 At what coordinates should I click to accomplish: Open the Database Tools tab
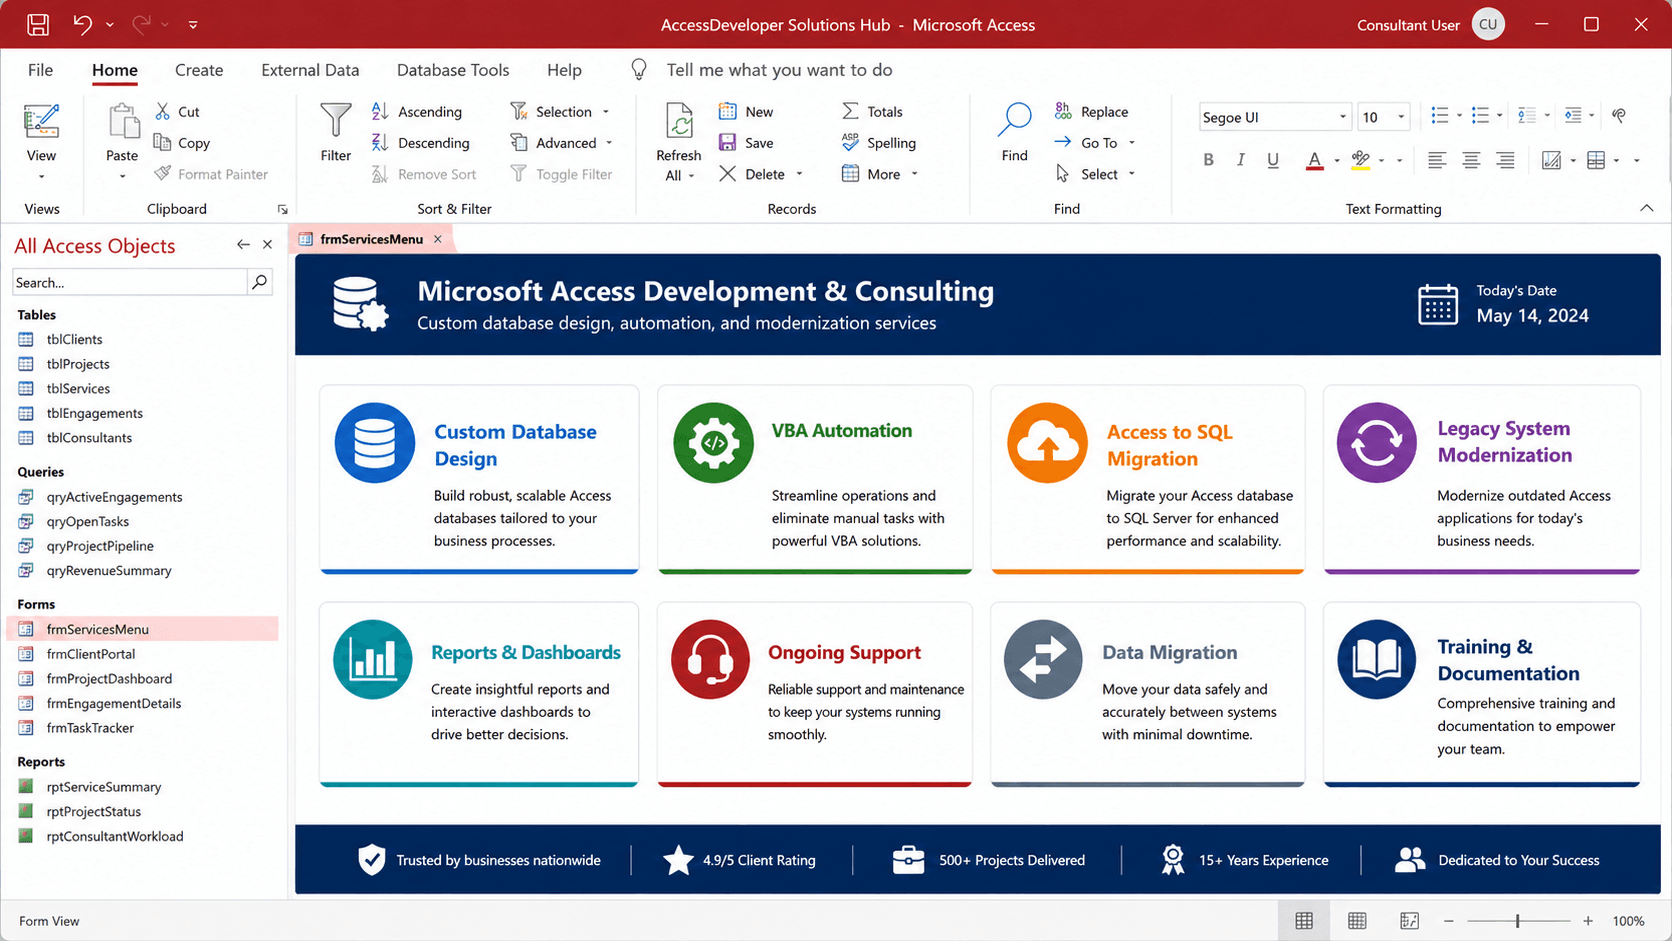coord(453,70)
